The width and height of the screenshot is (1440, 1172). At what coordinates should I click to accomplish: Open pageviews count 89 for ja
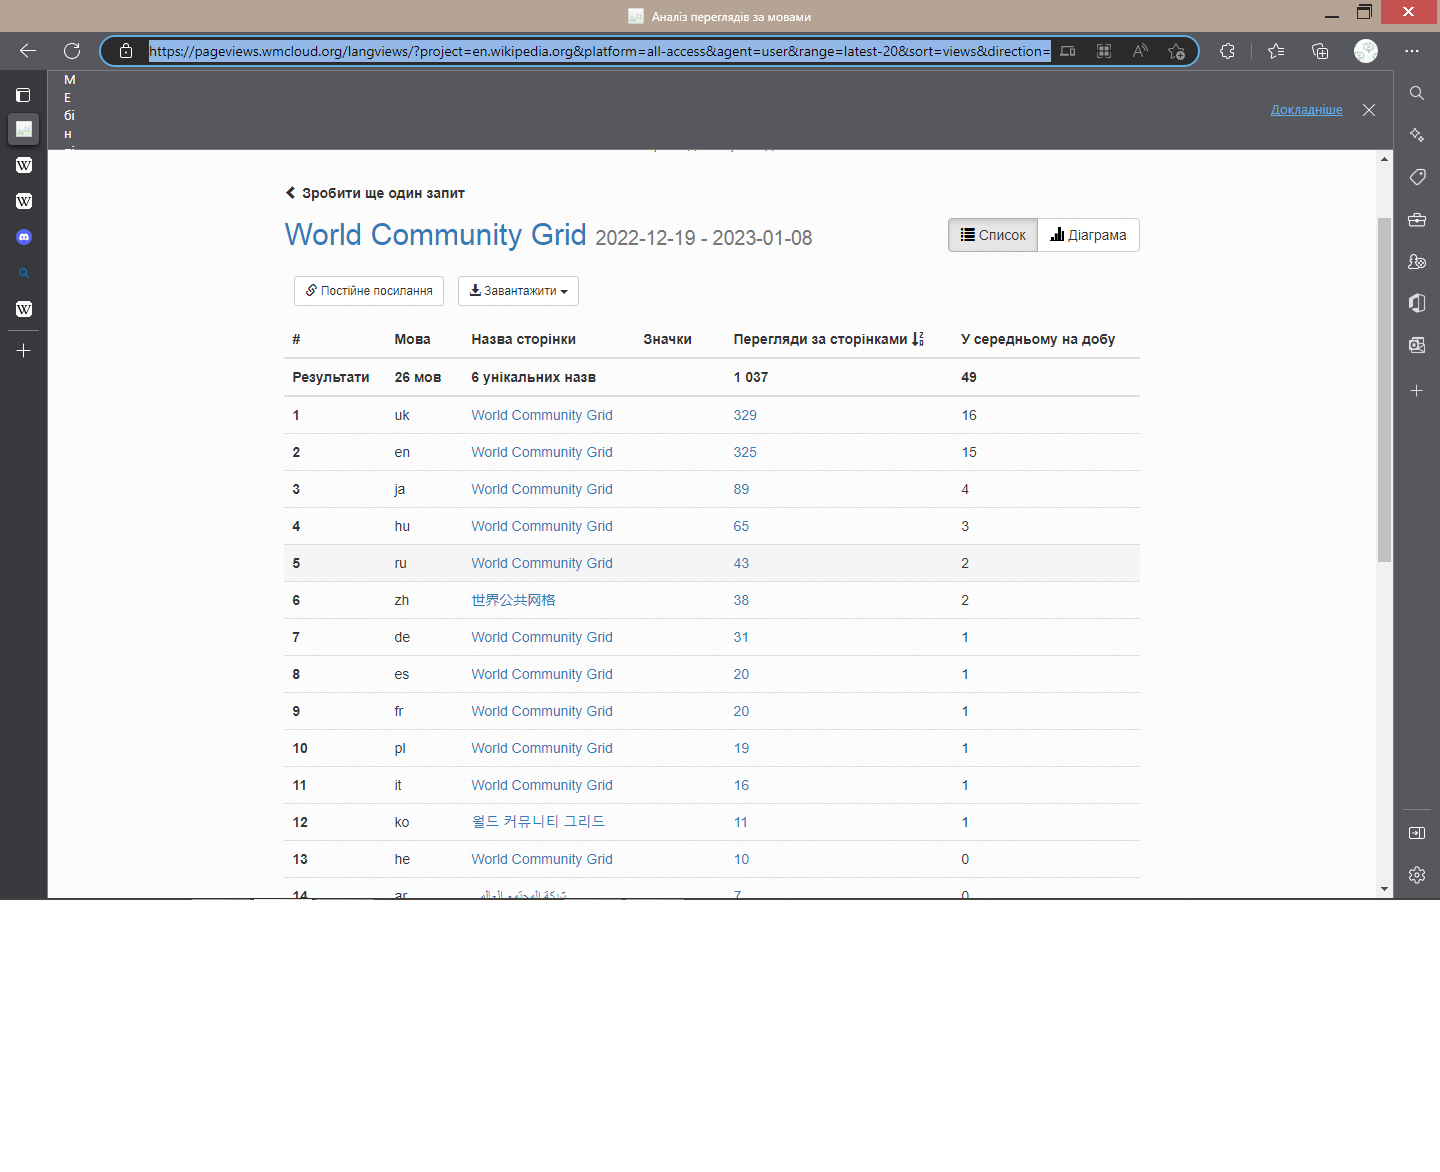pos(741,489)
